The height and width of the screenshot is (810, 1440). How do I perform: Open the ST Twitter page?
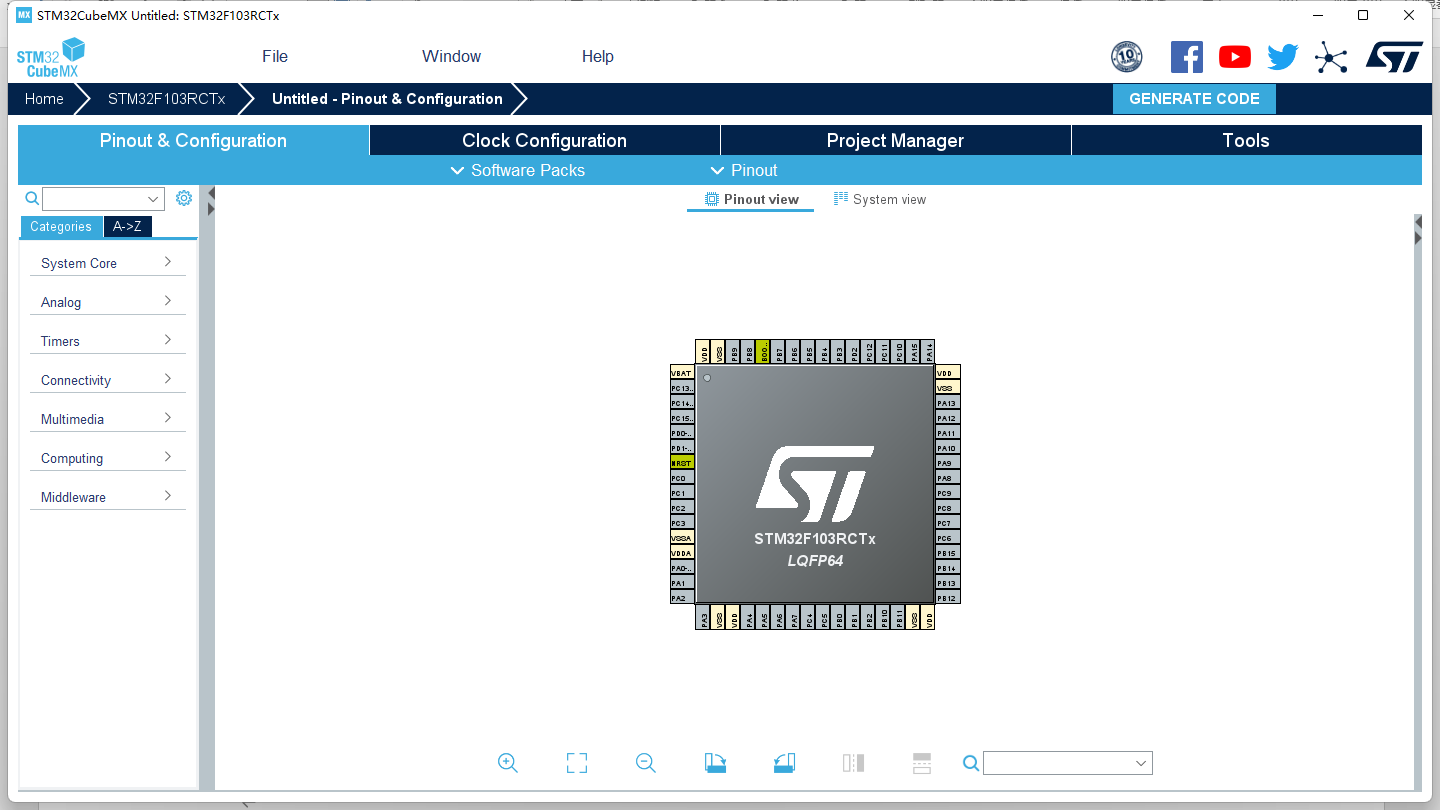coord(1283,57)
